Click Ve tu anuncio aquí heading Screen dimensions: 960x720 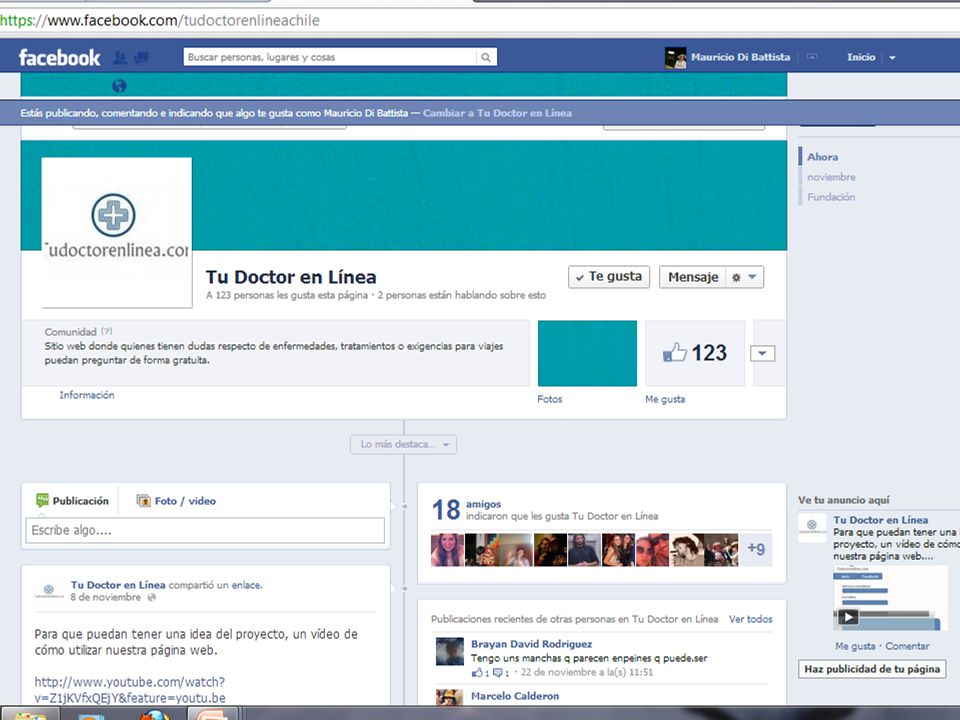pos(844,500)
